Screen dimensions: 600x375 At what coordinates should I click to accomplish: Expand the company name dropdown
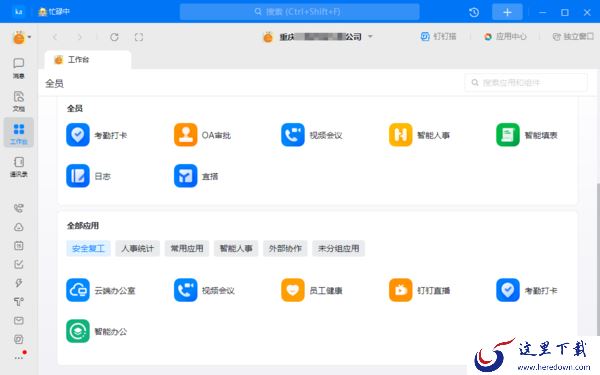[370, 37]
